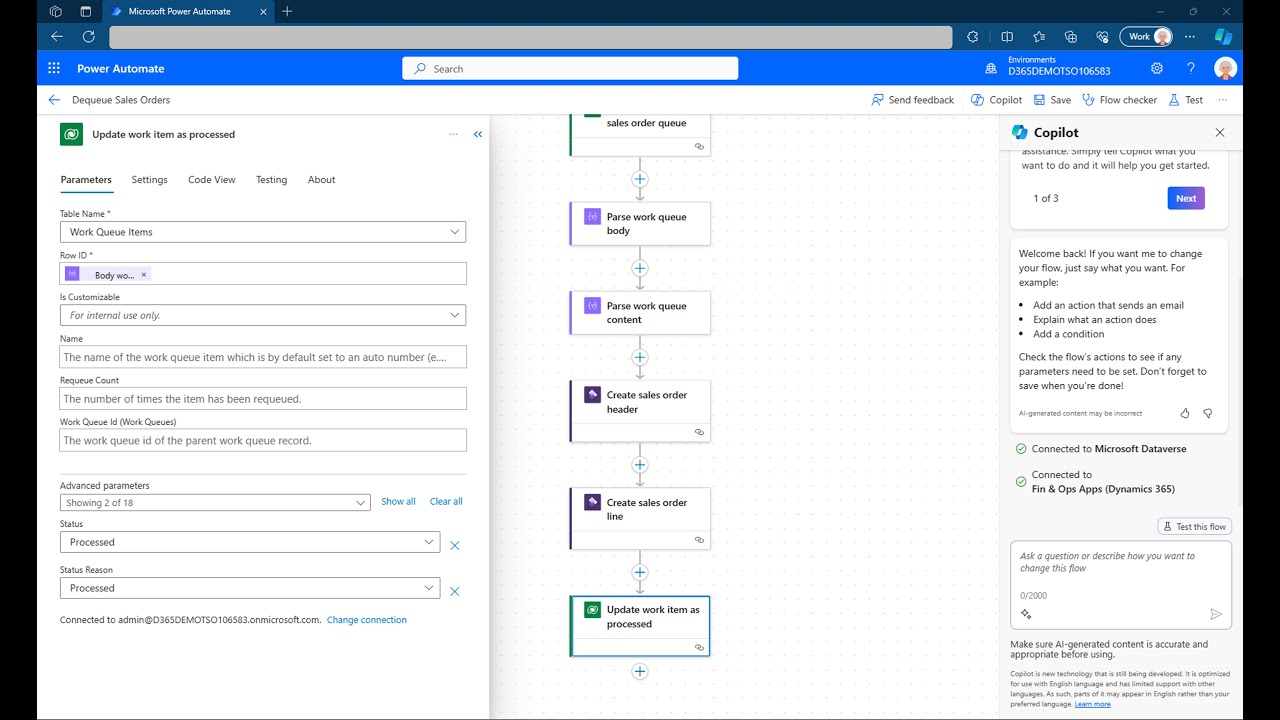Open the Learn more link in Copilot disclaimer
Screen dimensions: 1280x720
1092,704
